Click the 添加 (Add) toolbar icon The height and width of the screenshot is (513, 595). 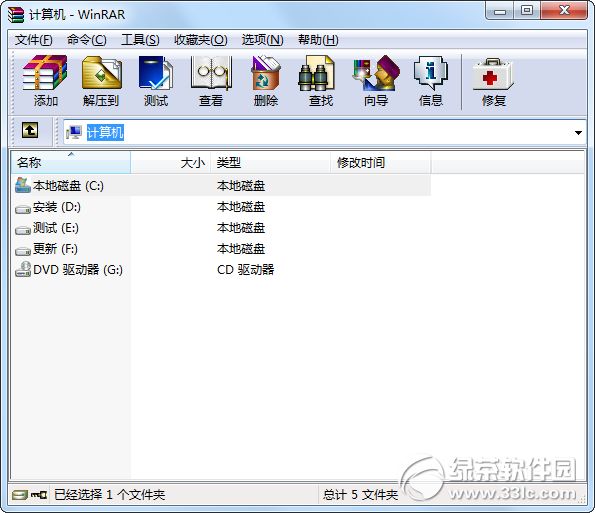pyautogui.click(x=45, y=80)
